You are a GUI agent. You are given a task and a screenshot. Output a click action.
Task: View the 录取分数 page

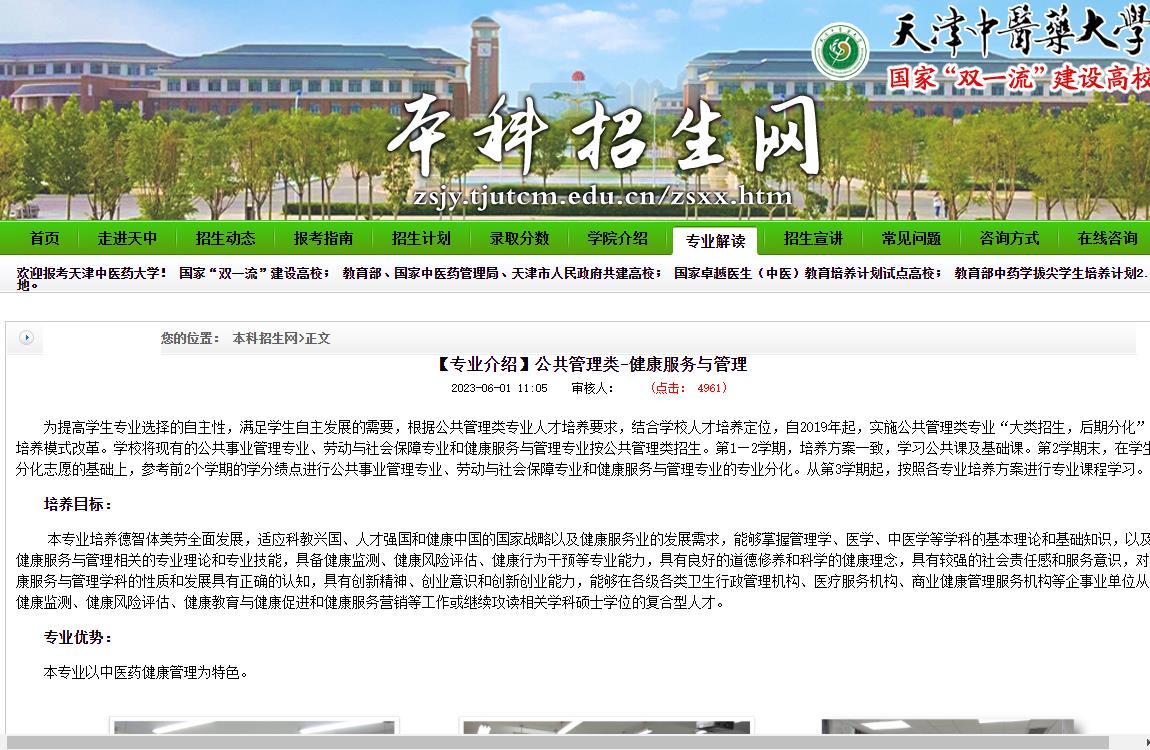coord(519,238)
